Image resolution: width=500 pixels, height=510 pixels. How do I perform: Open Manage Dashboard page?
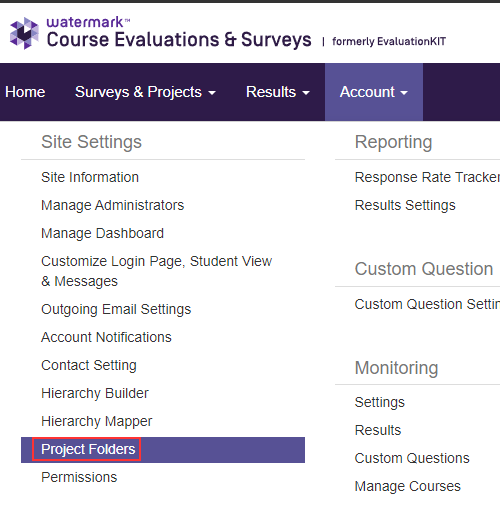103,233
